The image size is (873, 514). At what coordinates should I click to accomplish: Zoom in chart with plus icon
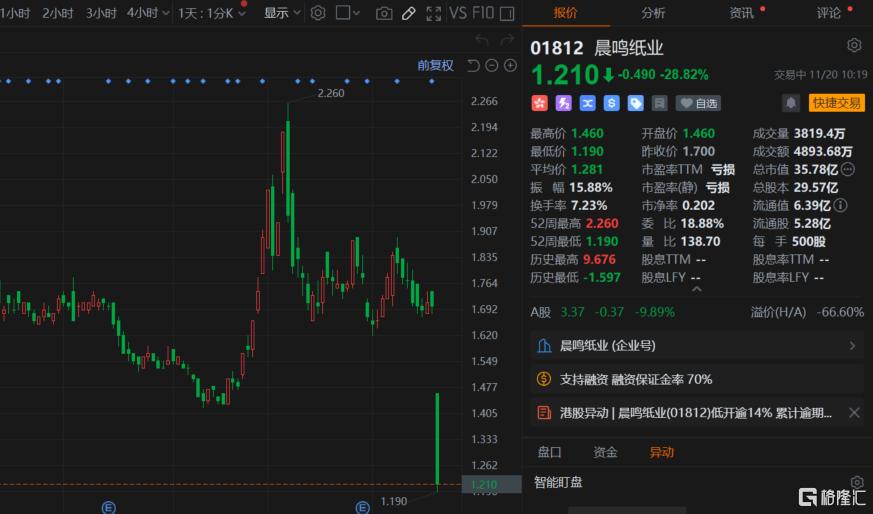tap(511, 66)
